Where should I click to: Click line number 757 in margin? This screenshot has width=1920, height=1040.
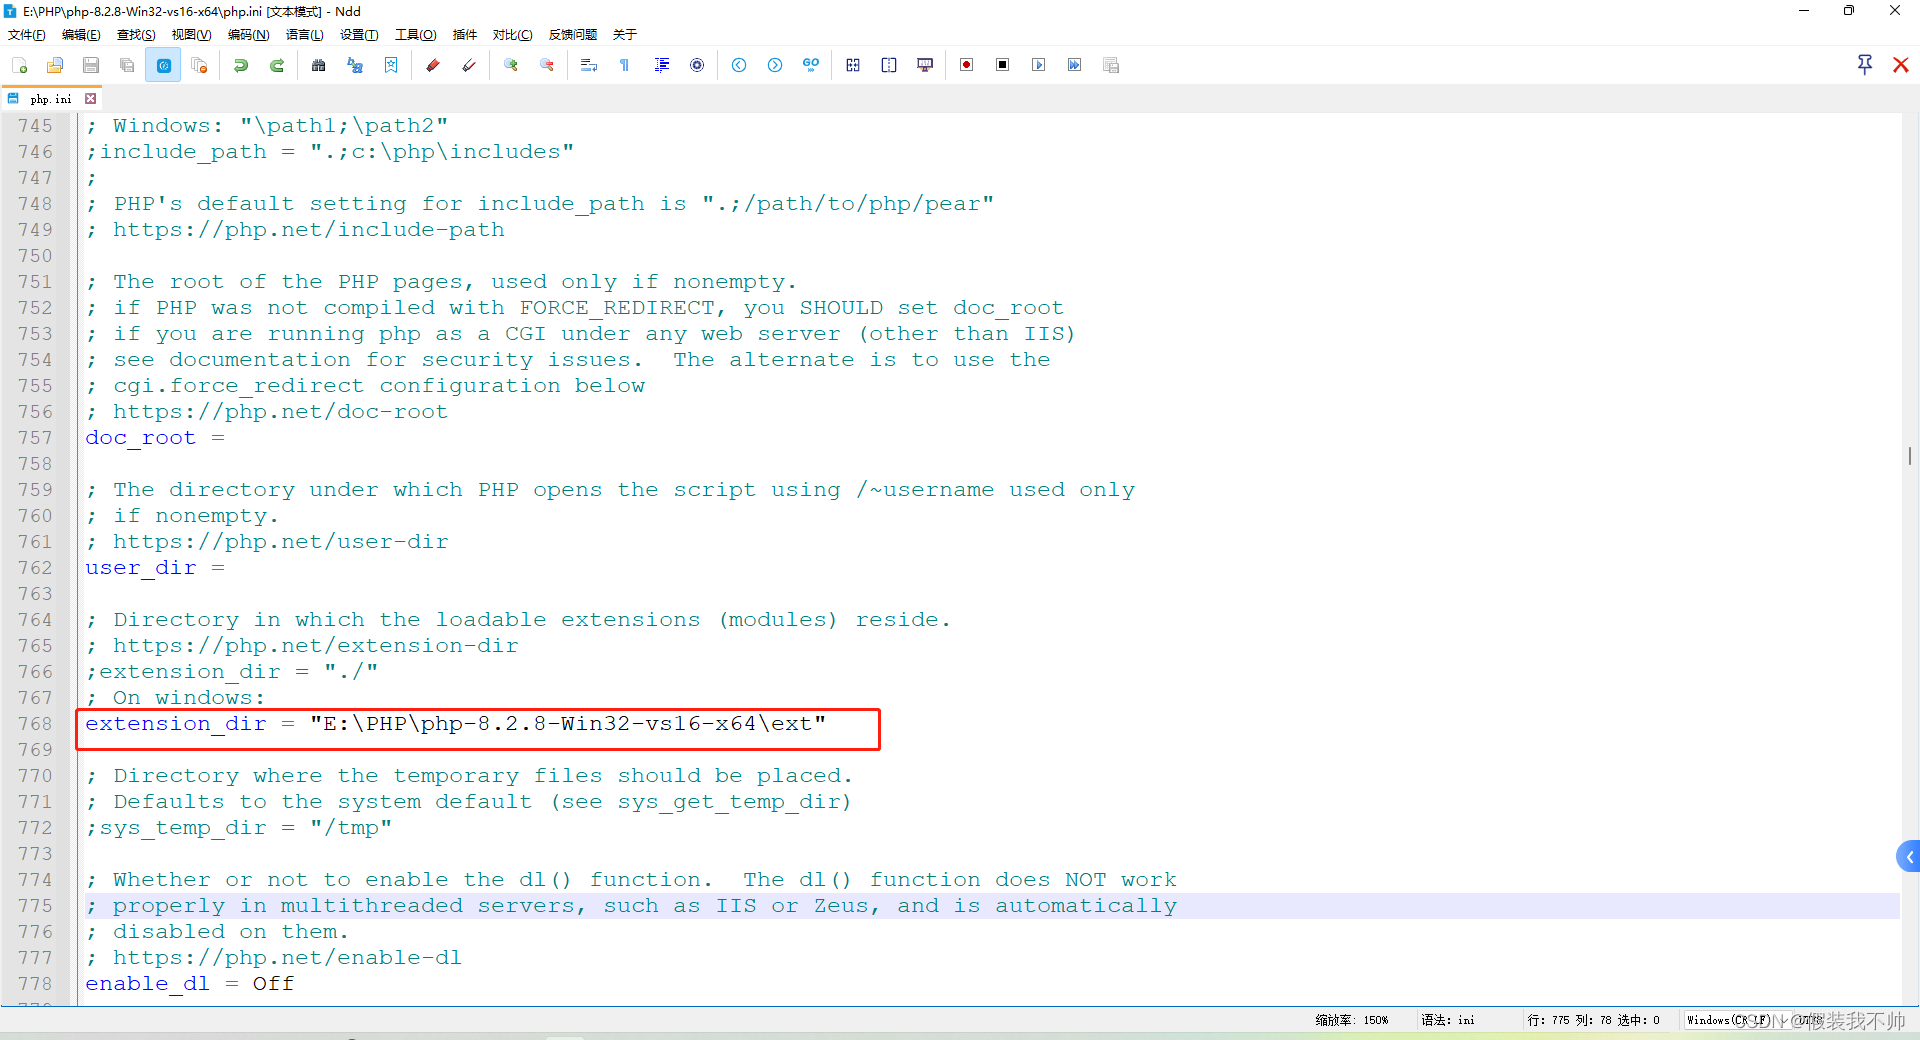[x=35, y=438]
